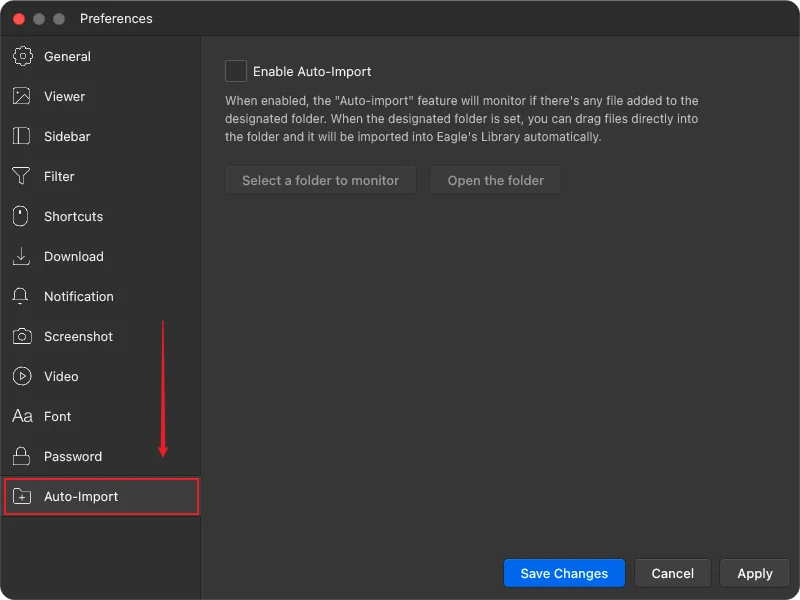Select the Sidebar label in list

67,136
